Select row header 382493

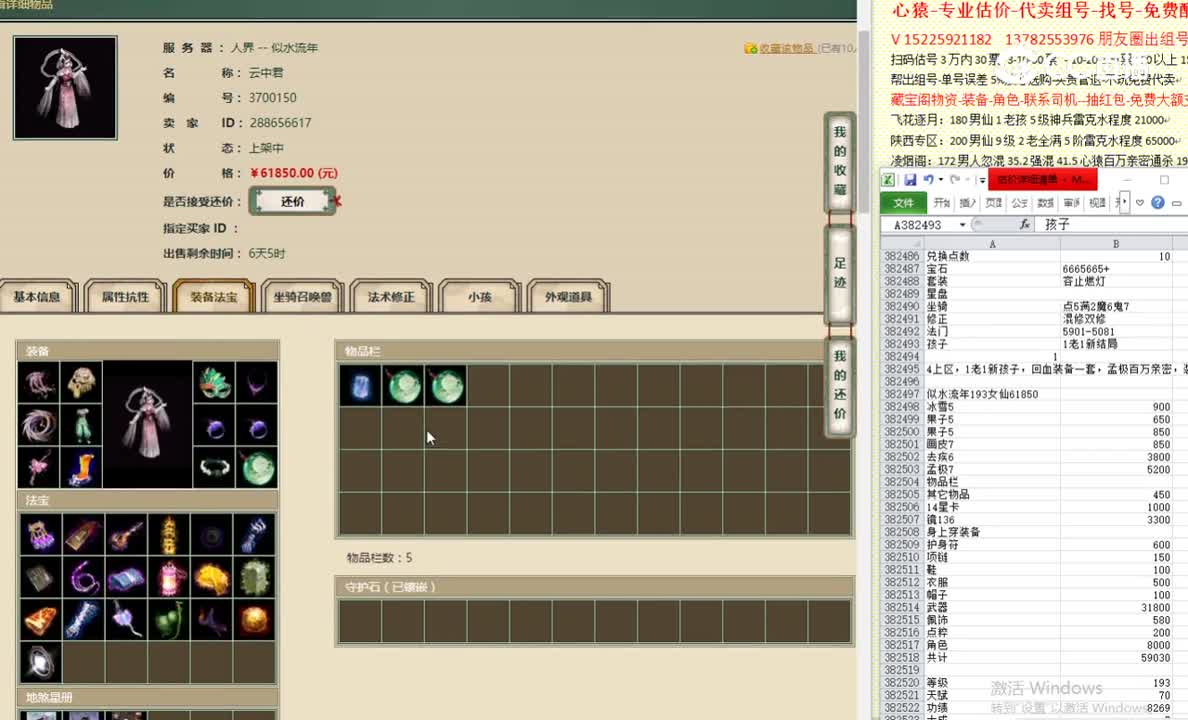pos(902,344)
